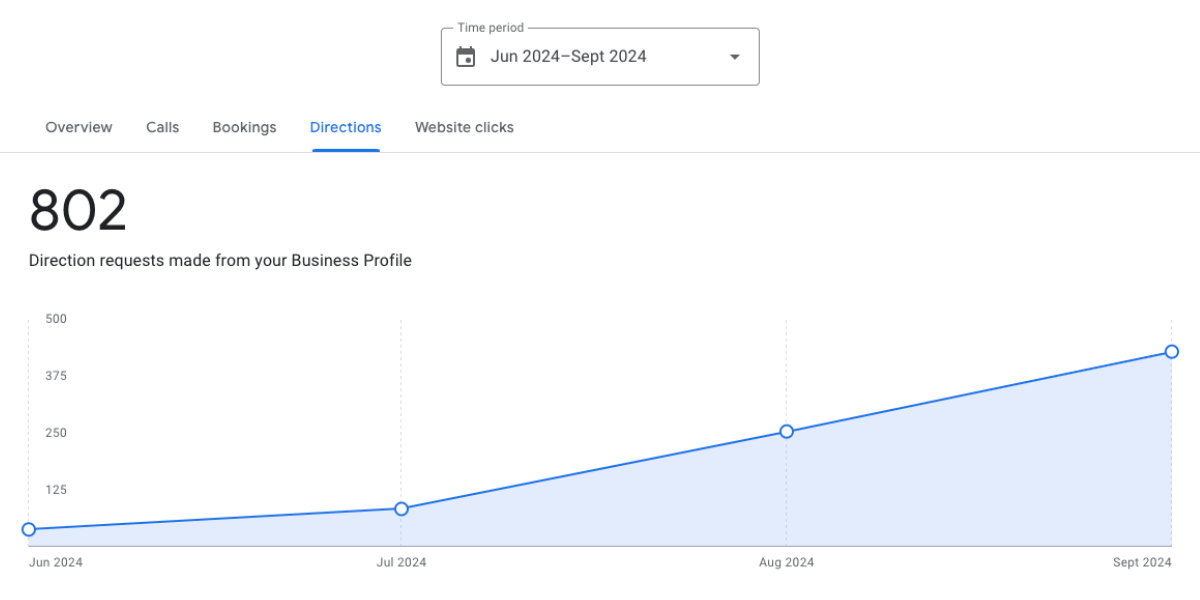Click the Sept 2024 x-axis label

click(1142, 562)
